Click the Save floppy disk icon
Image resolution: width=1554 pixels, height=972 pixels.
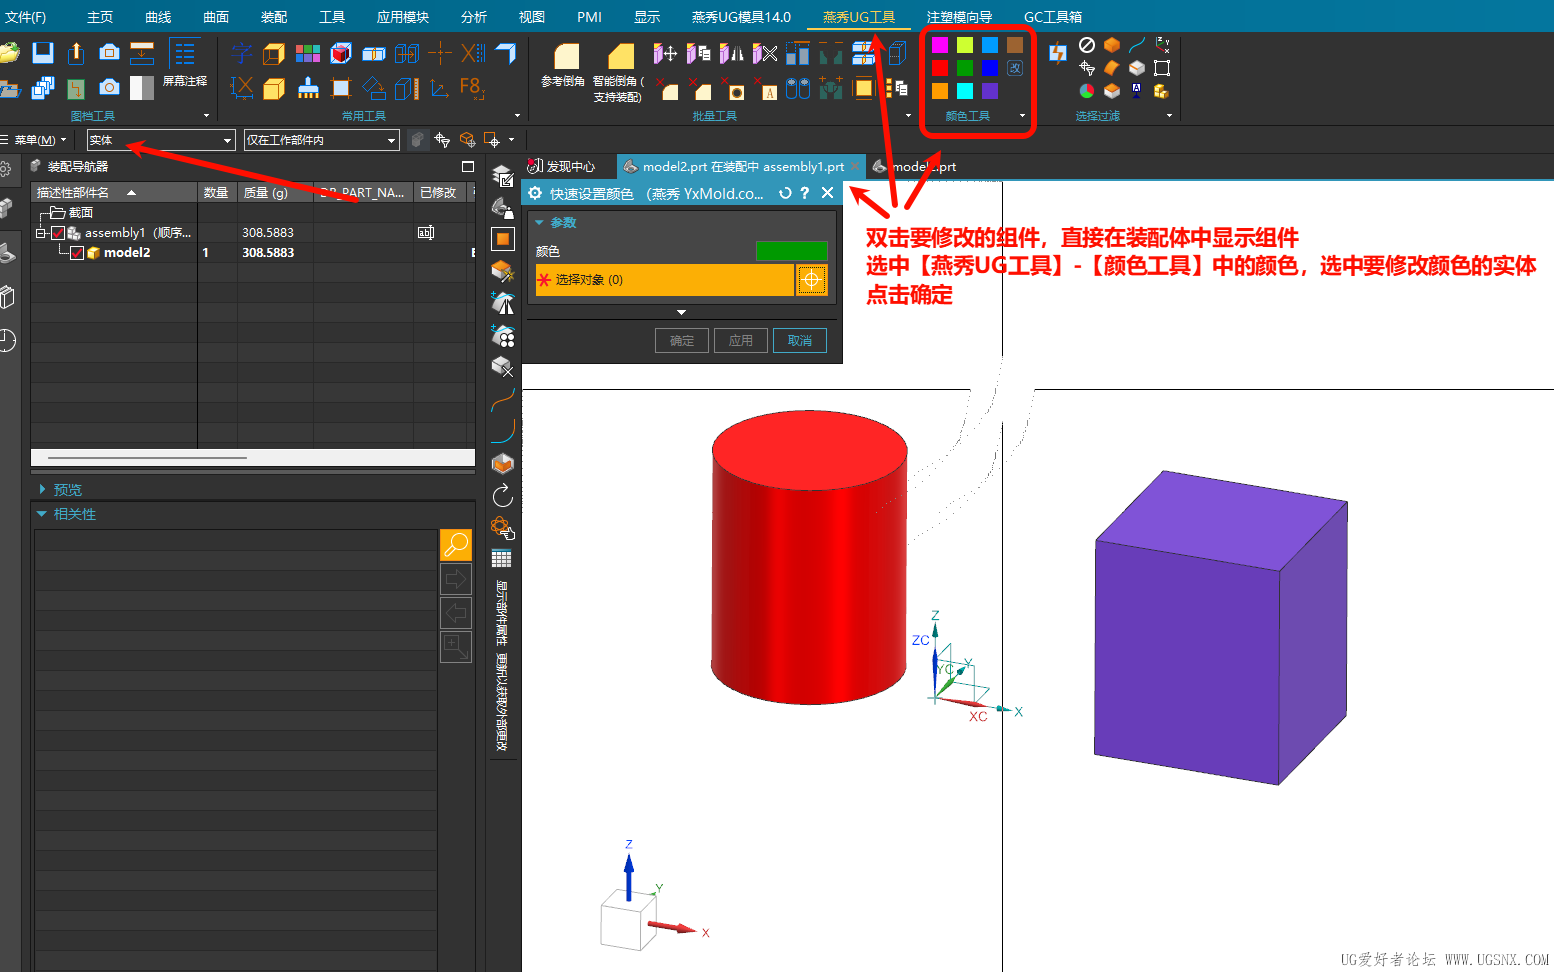click(x=42, y=53)
